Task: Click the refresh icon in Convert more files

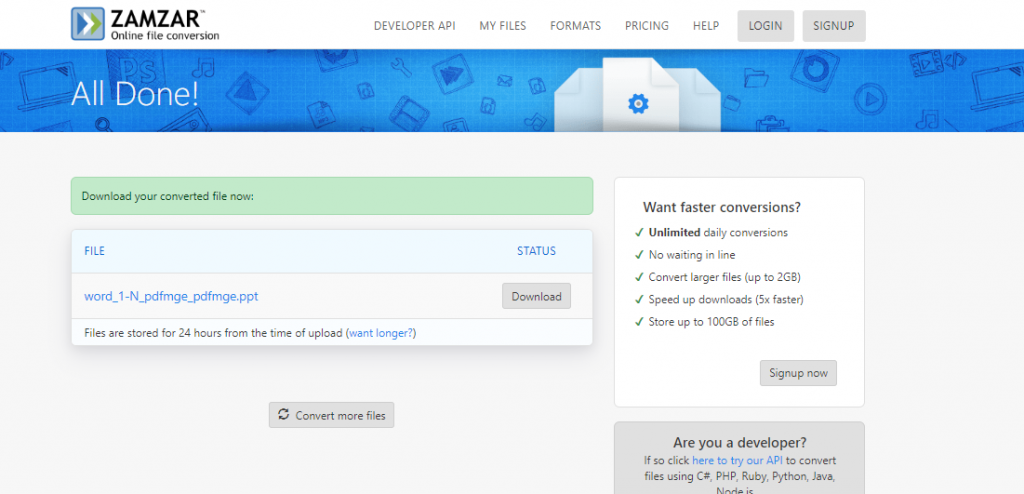Action: click(283, 414)
